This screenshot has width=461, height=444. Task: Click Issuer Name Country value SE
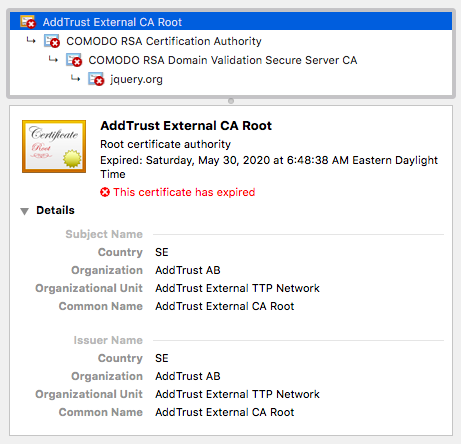(162, 358)
